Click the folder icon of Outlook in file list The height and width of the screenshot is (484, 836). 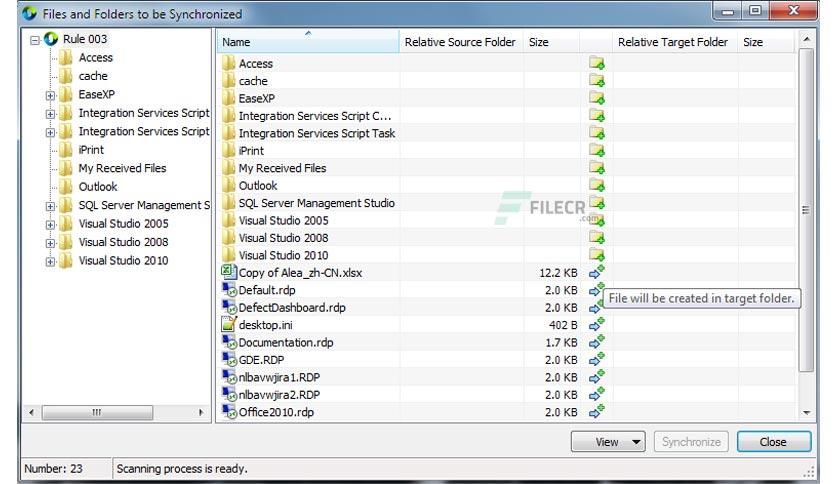click(229, 185)
